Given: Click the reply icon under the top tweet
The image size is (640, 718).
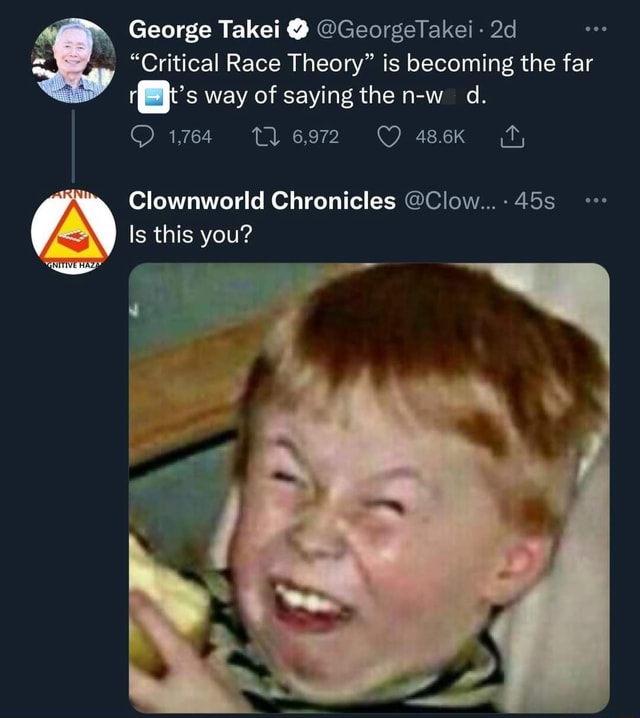Looking at the screenshot, I should [142, 137].
